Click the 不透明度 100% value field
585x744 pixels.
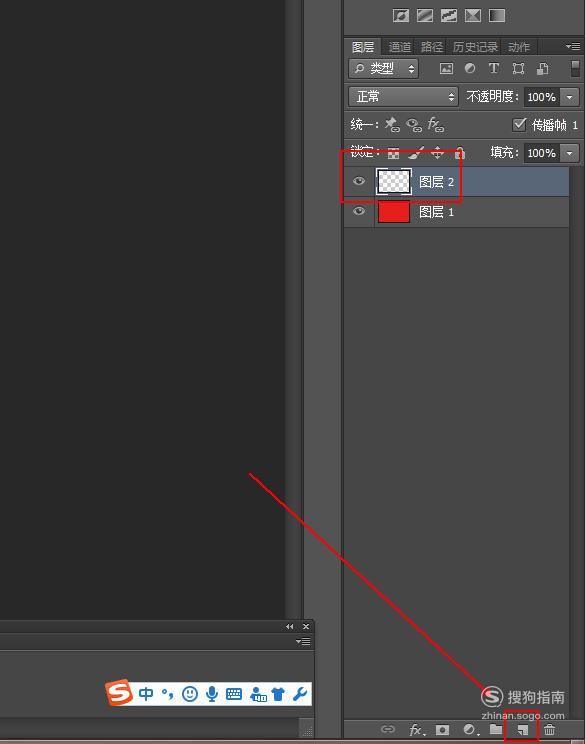coord(542,97)
